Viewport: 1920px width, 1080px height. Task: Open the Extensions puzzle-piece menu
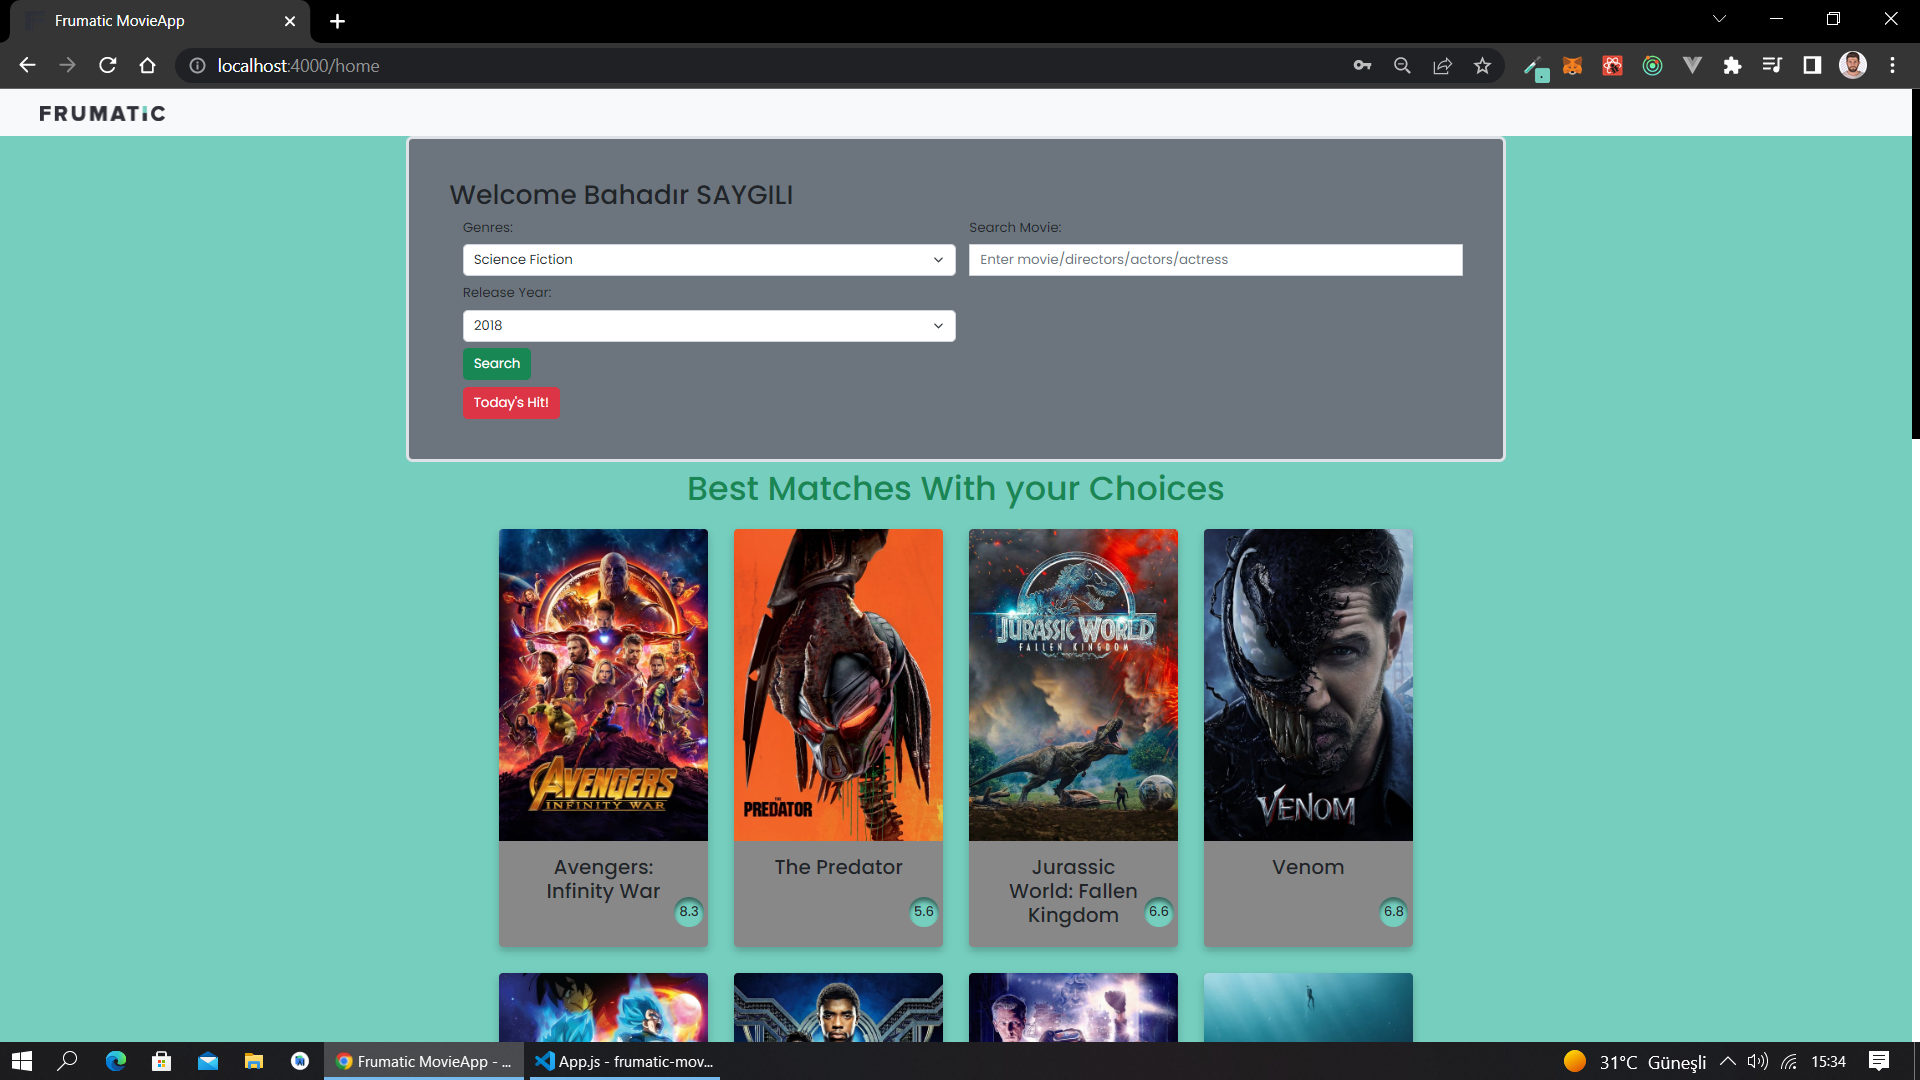1732,65
